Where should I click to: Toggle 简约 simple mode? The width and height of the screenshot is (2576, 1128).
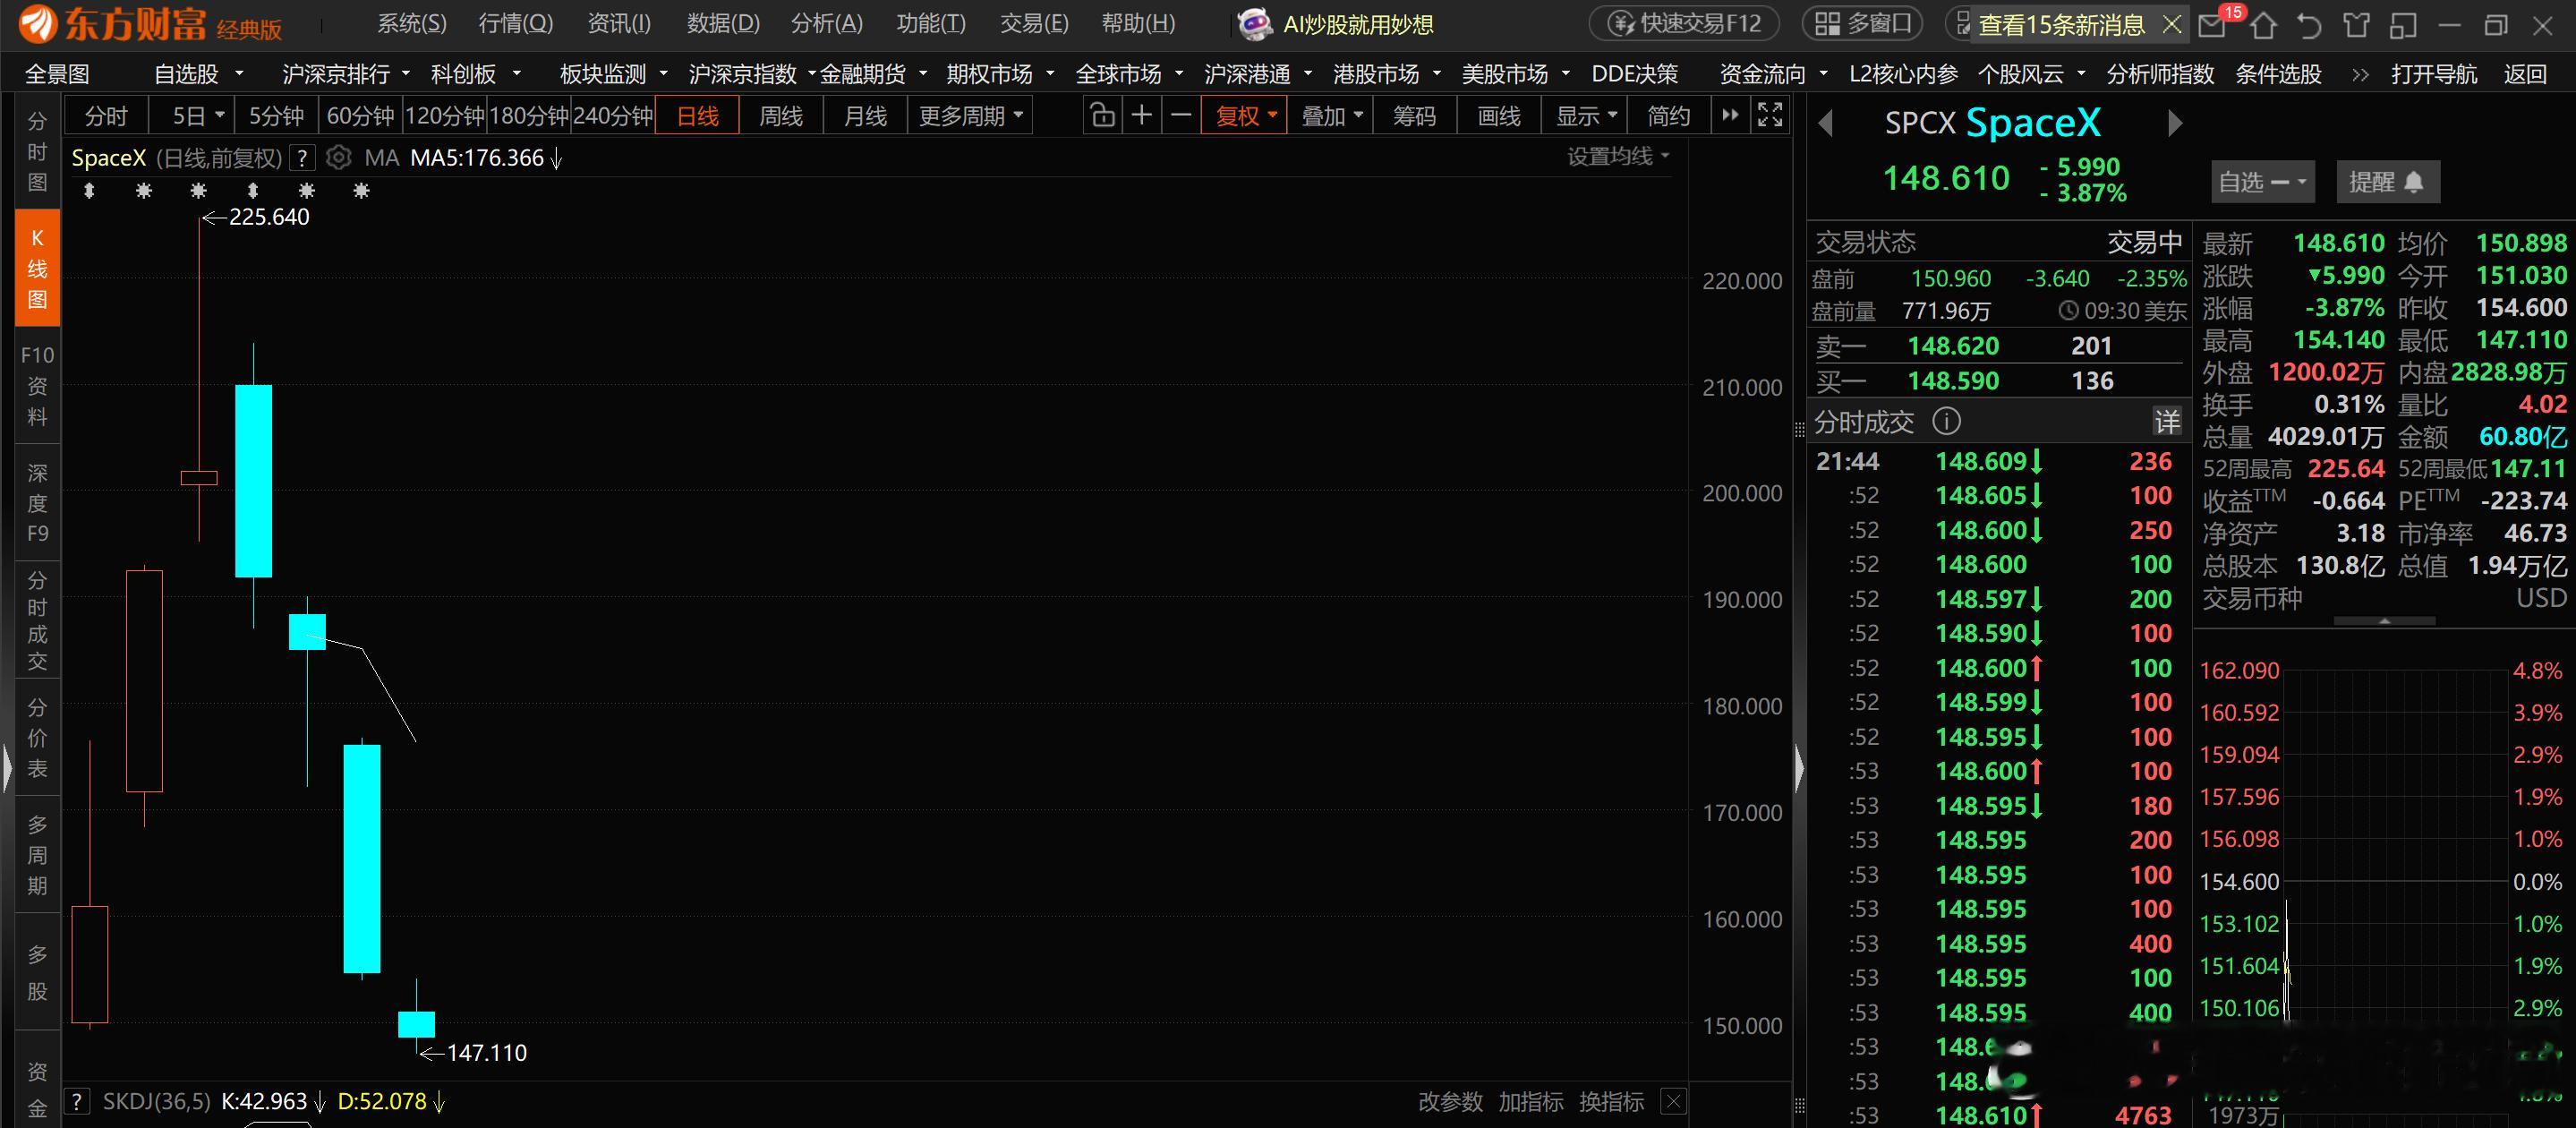pyautogui.click(x=1668, y=116)
